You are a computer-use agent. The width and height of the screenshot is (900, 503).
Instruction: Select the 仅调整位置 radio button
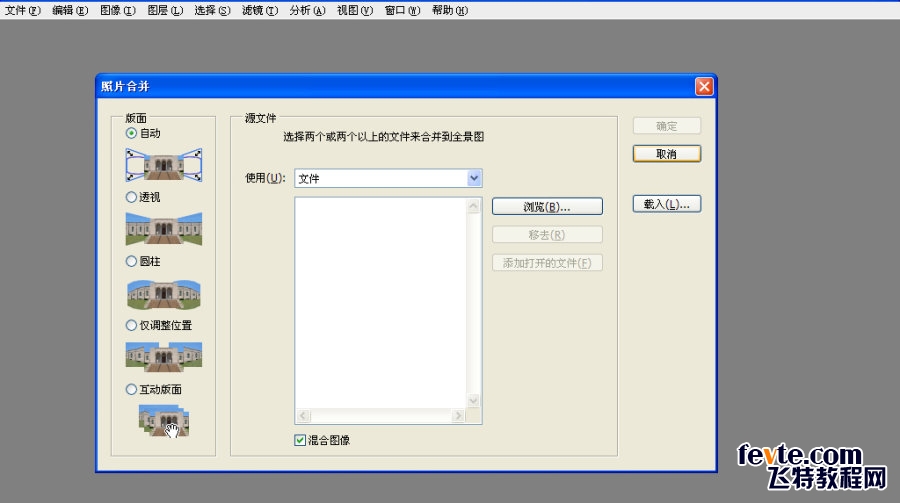(131, 325)
